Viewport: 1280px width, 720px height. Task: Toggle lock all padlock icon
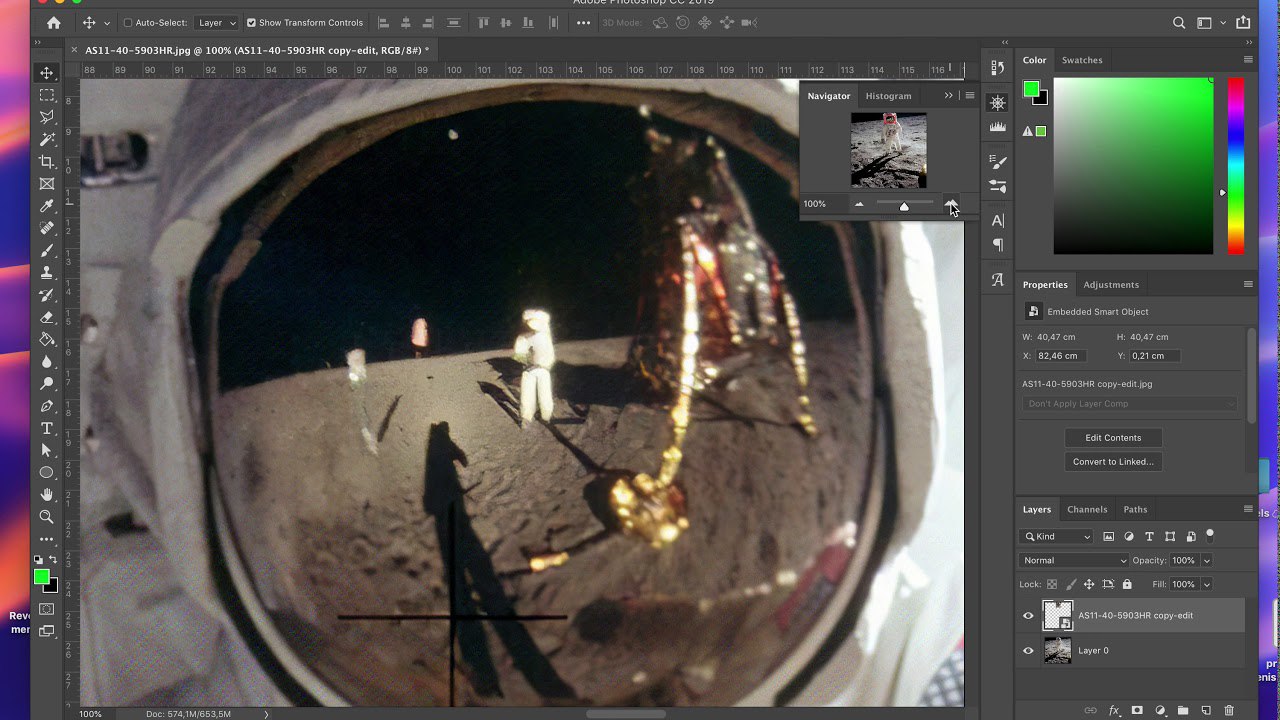(1127, 584)
